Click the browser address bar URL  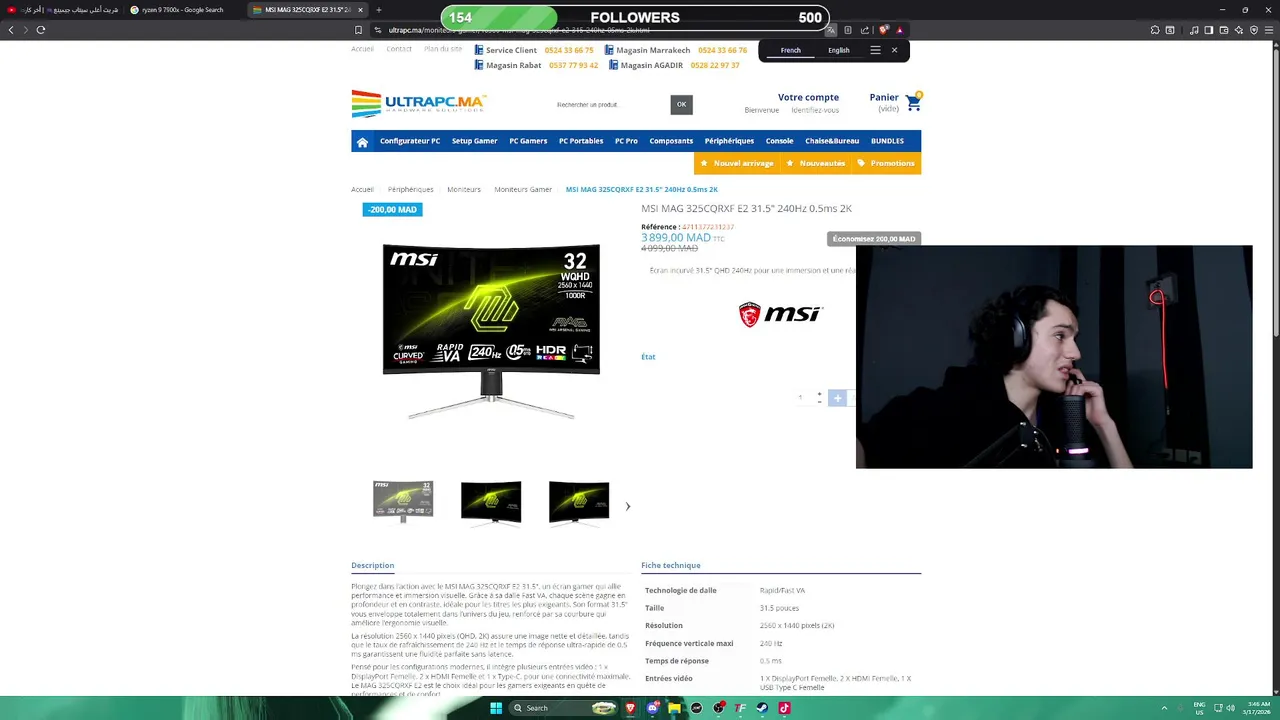(x=519, y=30)
